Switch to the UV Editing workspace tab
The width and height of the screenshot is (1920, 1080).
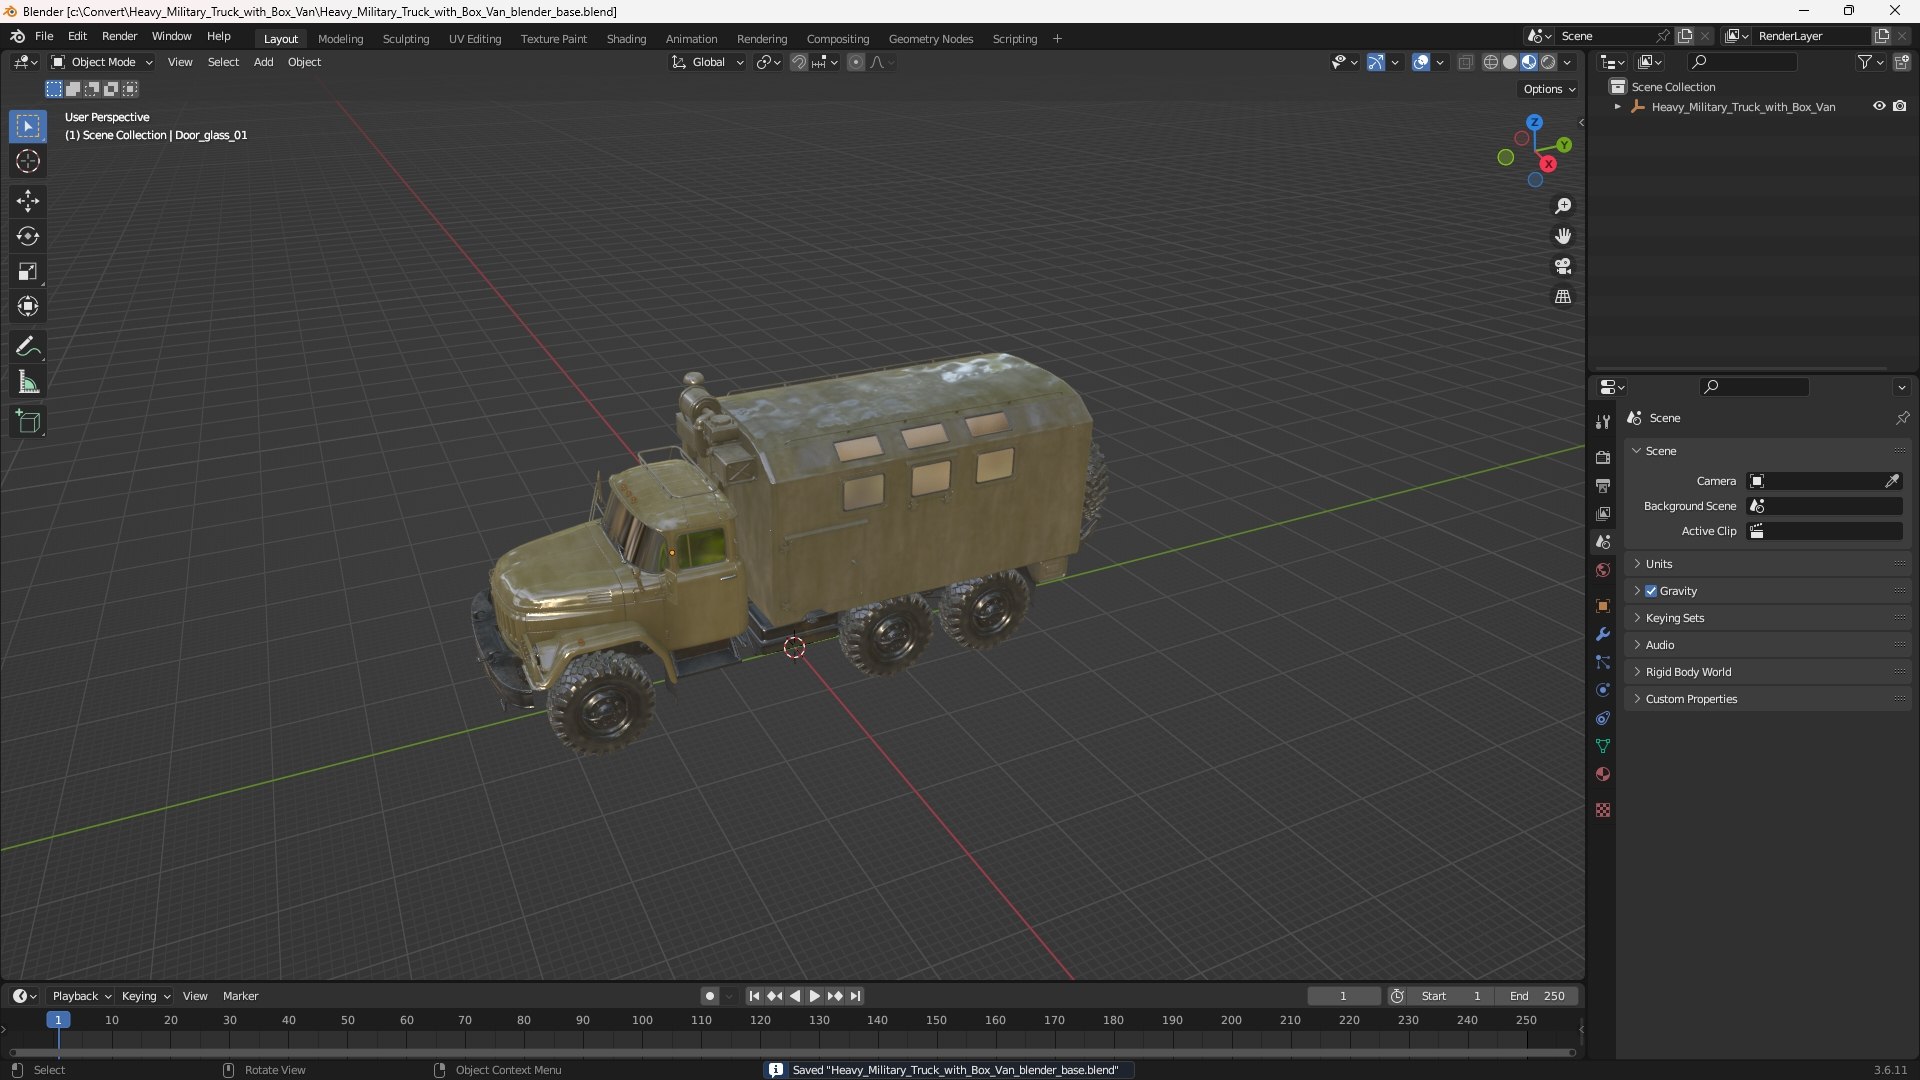[x=475, y=39]
